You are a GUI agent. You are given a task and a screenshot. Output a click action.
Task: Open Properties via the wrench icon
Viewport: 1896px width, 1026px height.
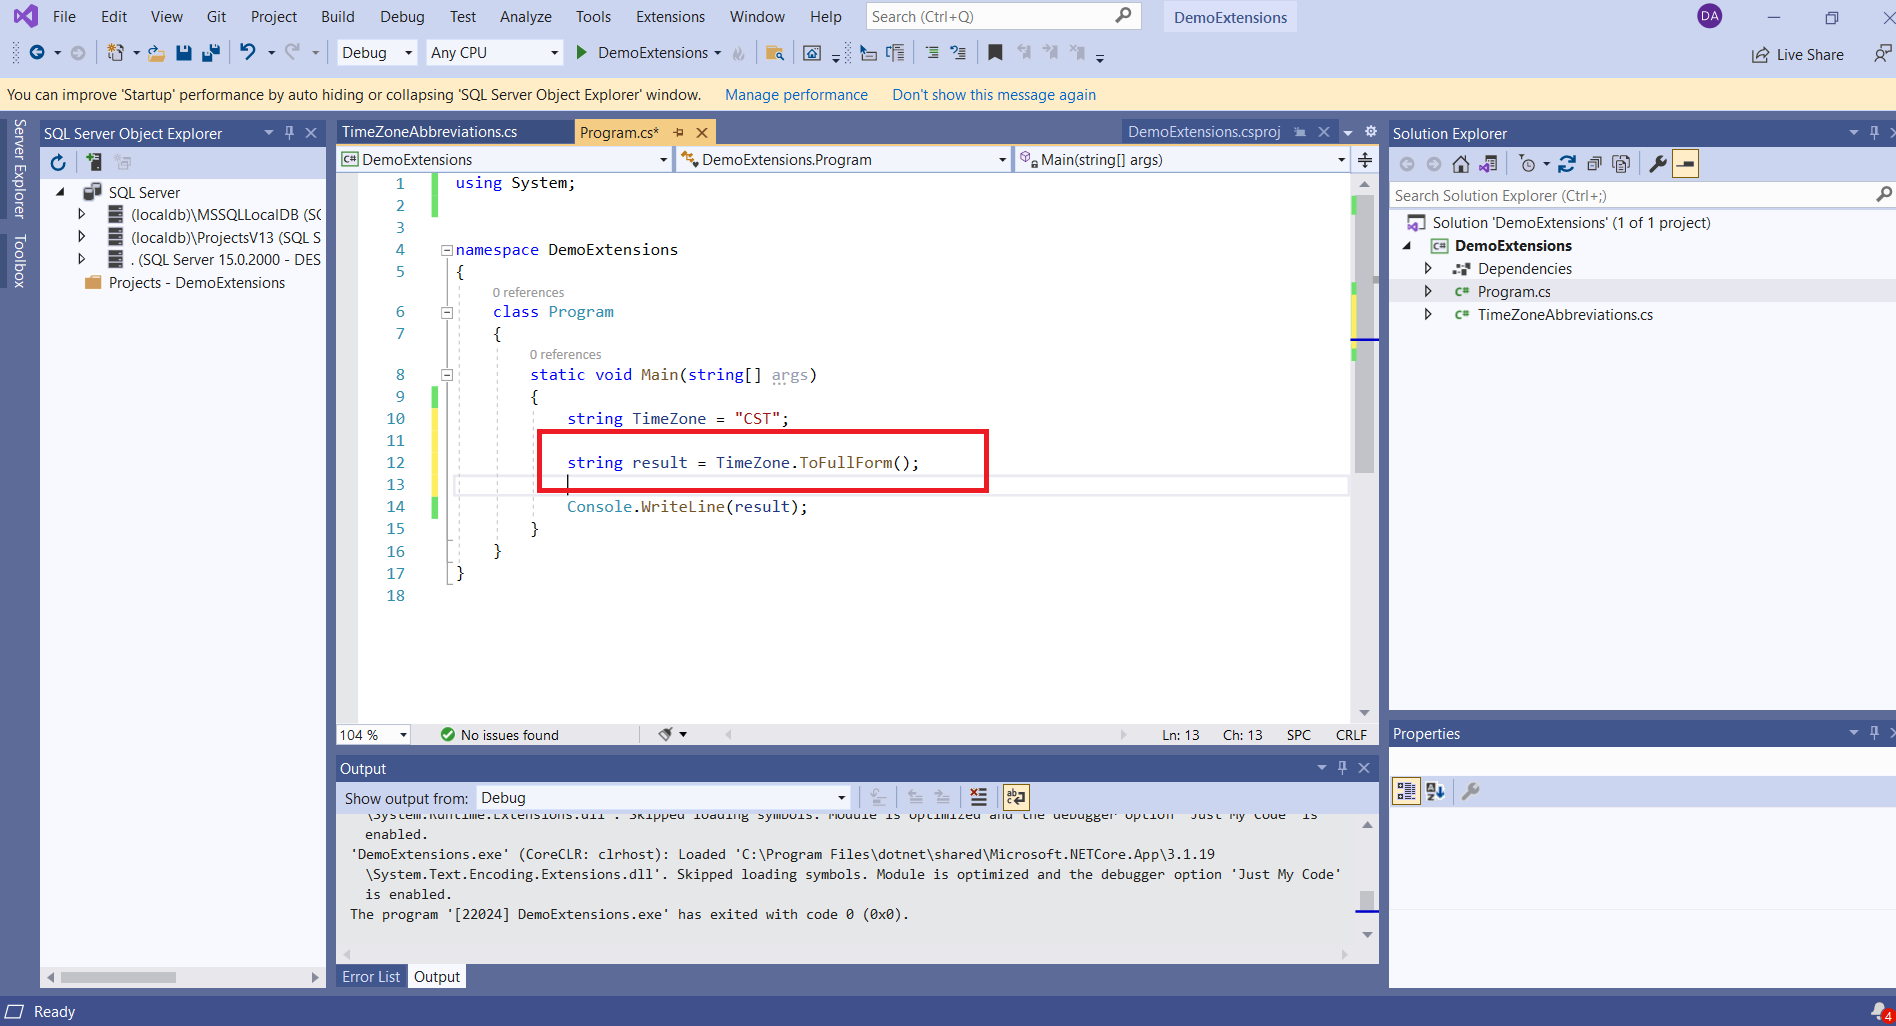coord(1658,163)
